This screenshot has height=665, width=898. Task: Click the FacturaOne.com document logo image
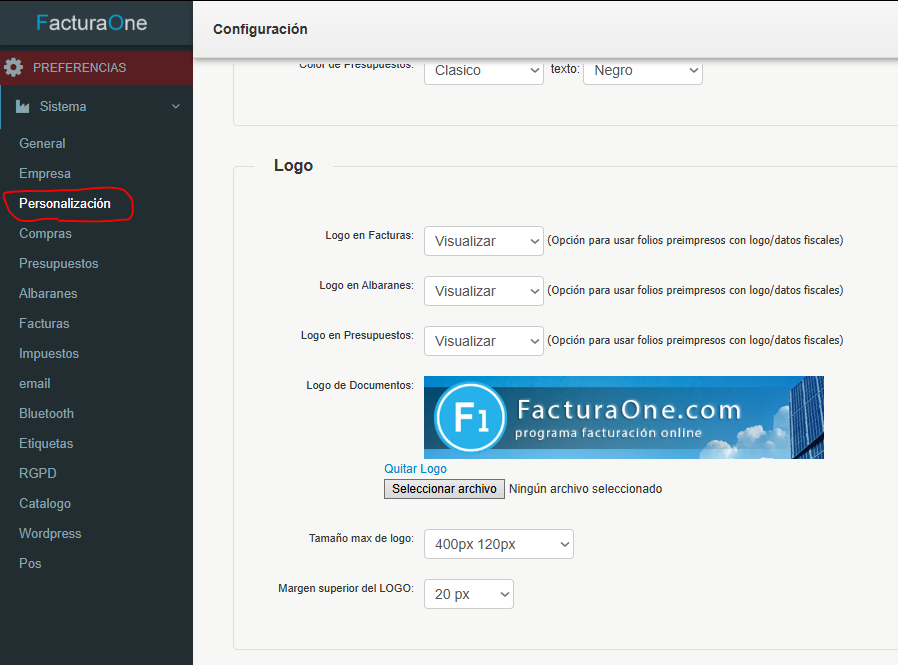(624, 418)
